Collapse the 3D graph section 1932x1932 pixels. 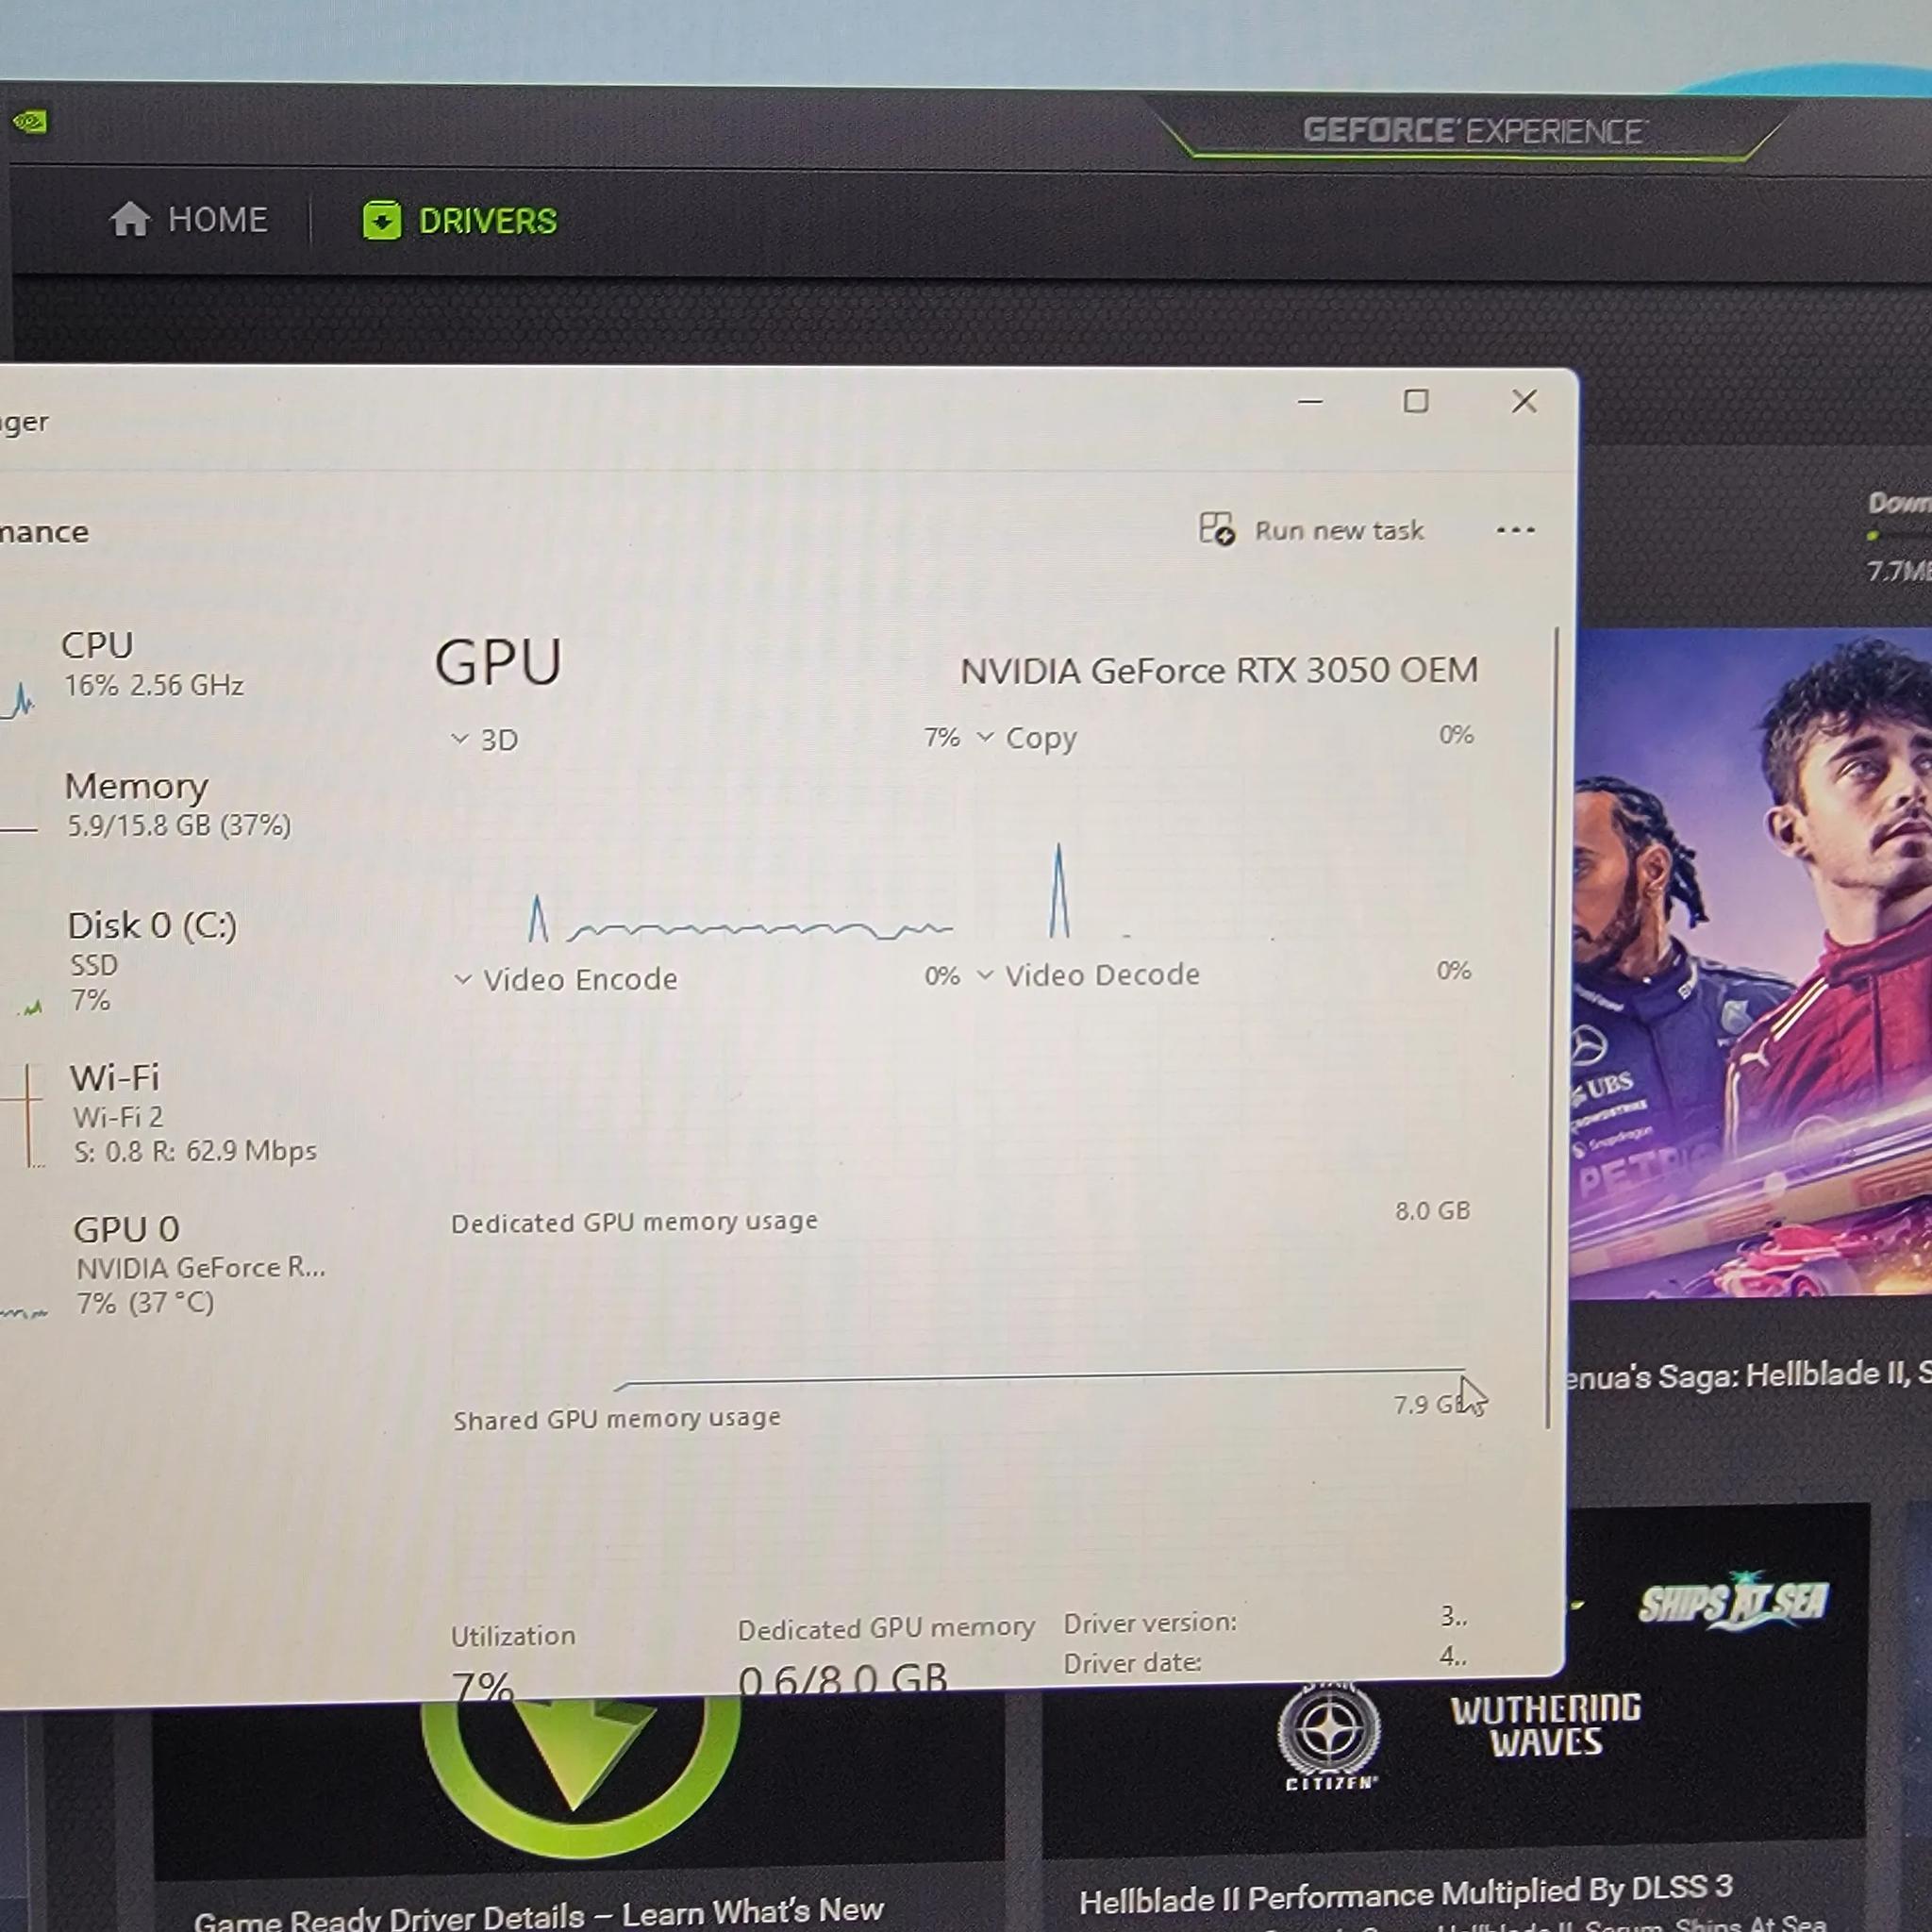[460, 738]
